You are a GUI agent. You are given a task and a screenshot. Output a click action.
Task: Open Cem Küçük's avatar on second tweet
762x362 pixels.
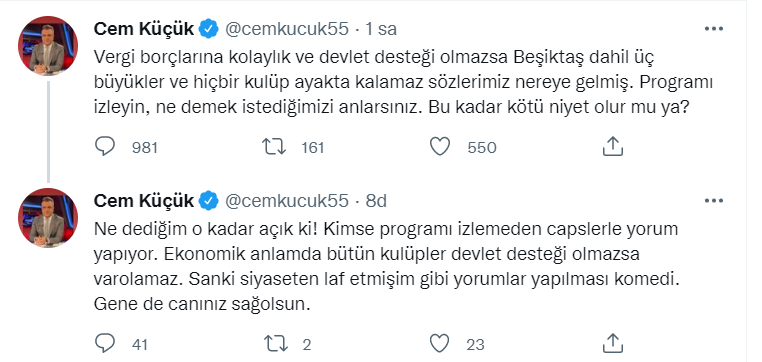pos(48,217)
